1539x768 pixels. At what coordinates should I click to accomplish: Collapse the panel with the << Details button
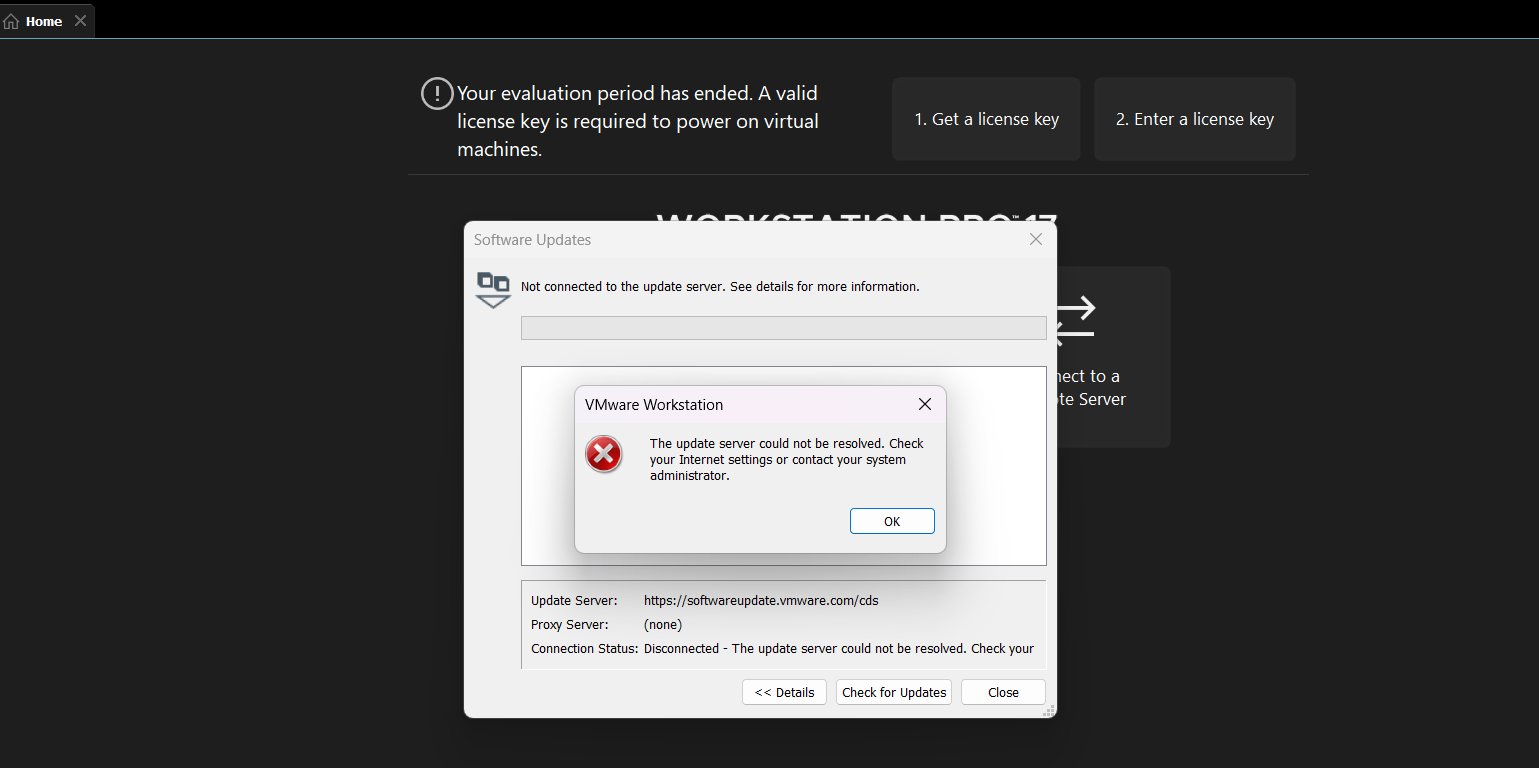[784, 692]
